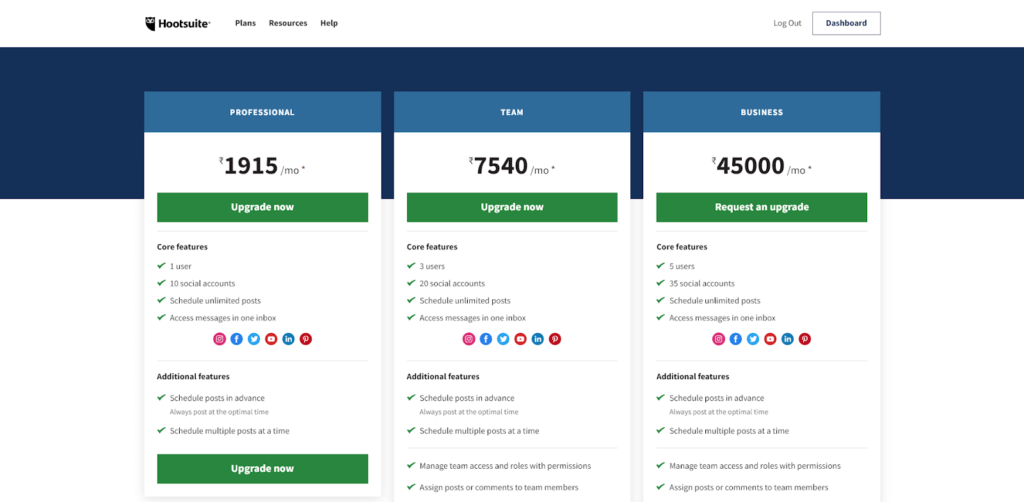
Task: Click Twitter icon in Professional plan
Action: (254, 339)
